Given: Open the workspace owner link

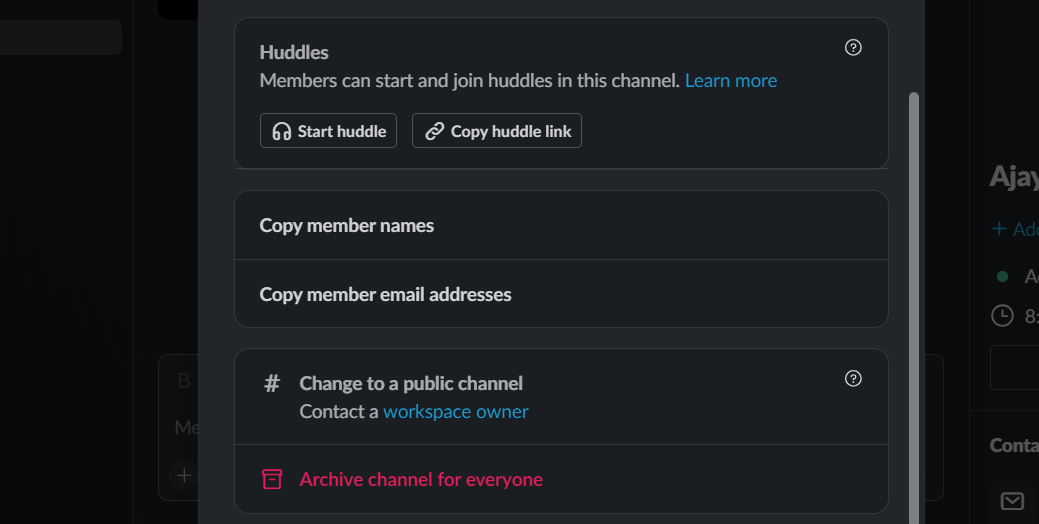Looking at the screenshot, I should (455, 411).
